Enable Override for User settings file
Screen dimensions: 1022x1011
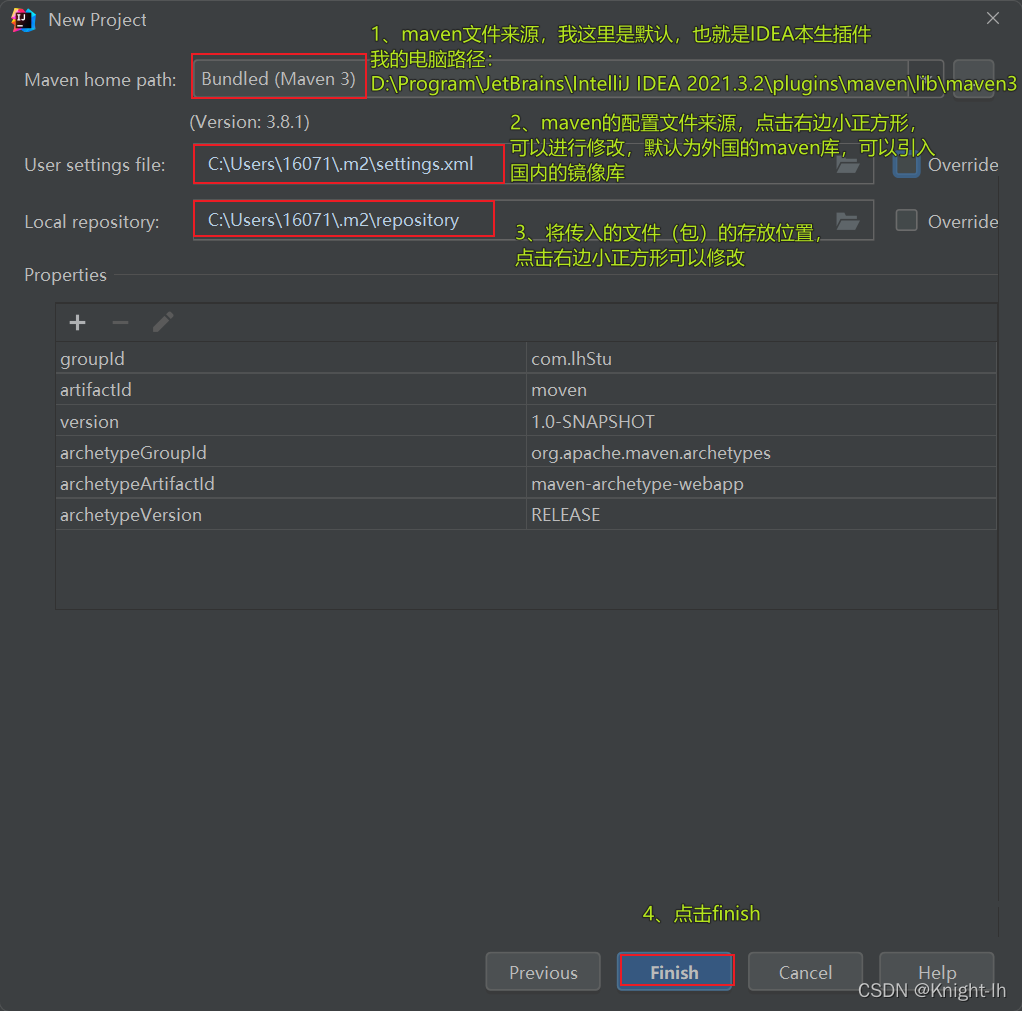[x=906, y=164]
